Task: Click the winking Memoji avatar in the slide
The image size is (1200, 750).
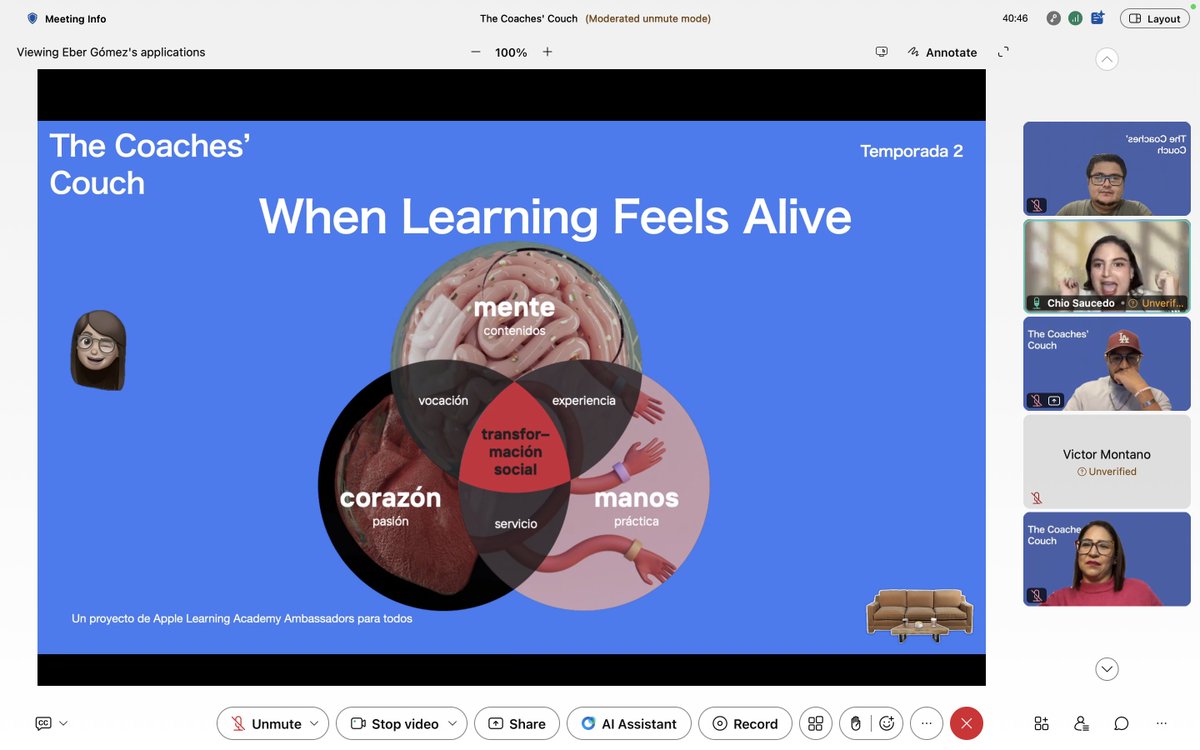Action: [x=98, y=349]
